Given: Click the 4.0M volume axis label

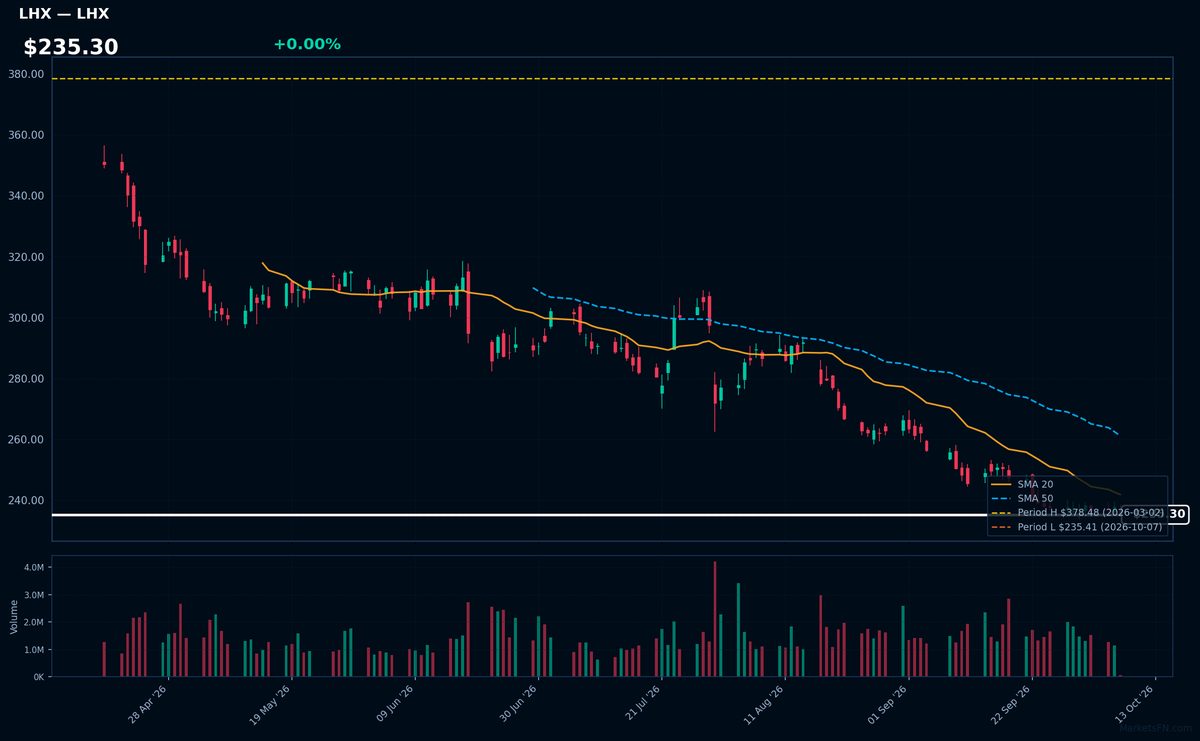Looking at the screenshot, I should 35,567.
